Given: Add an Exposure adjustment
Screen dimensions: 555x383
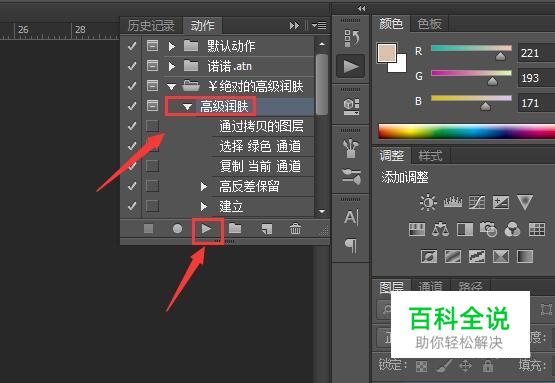Looking at the screenshot, I should click(x=501, y=202).
